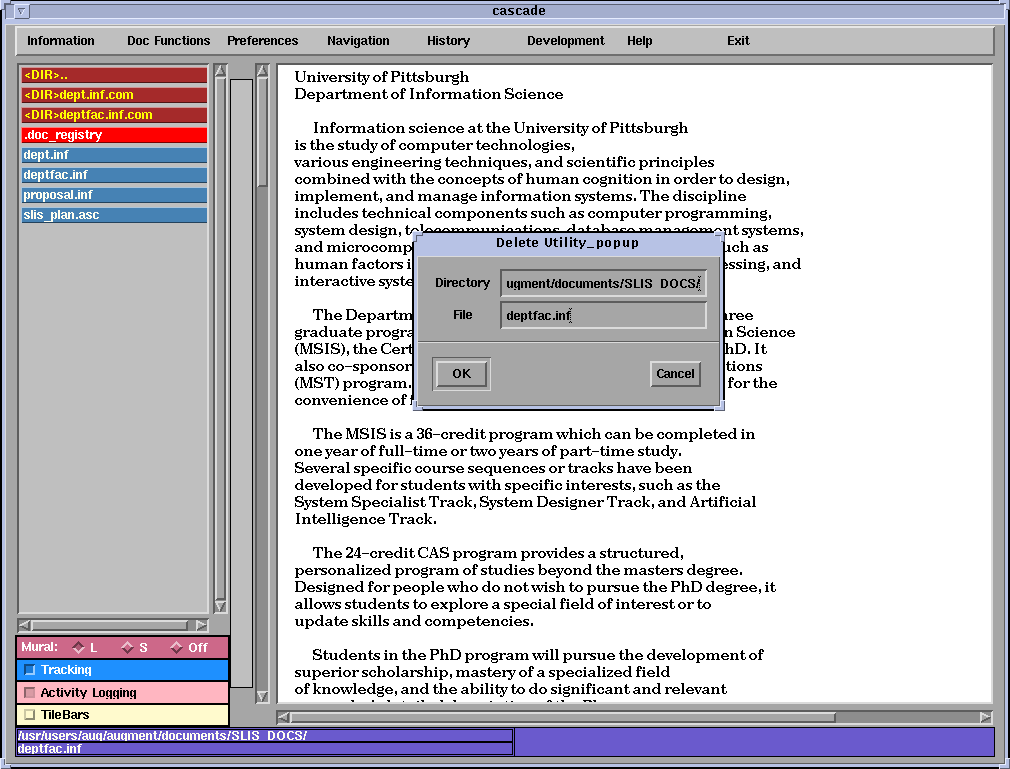Click the 'University of Pittsburgh' heading text
Screen dimensions: 1010x769
pyautogui.click(x=381, y=77)
